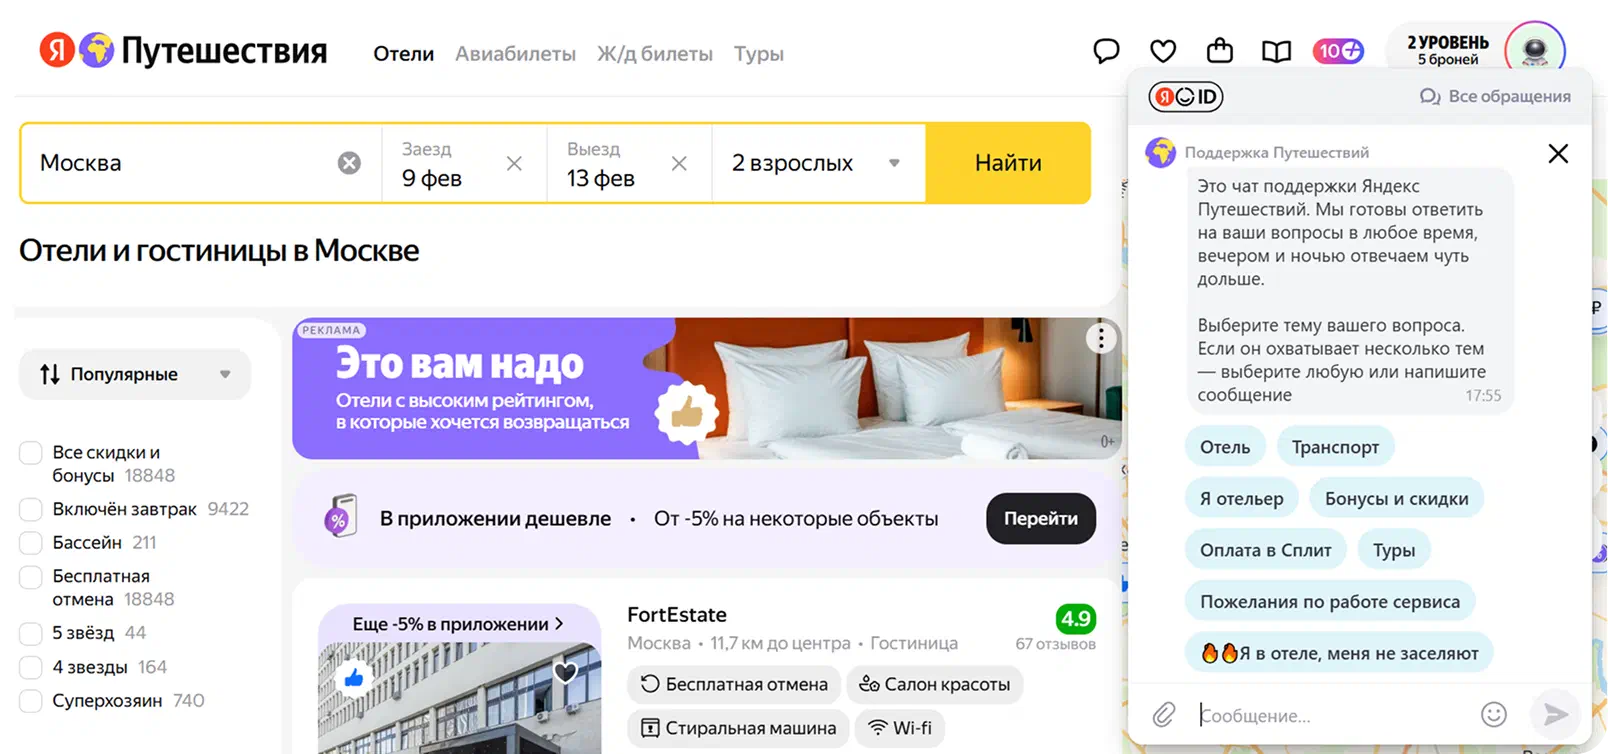Viewport: 1608px width, 754px height.
Task: Open favorites heart icon in header
Action: [1163, 51]
